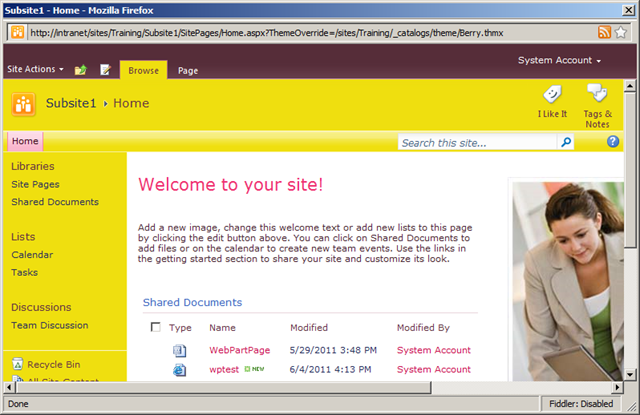
Task: Open the blue Help icon
Action: click(613, 142)
